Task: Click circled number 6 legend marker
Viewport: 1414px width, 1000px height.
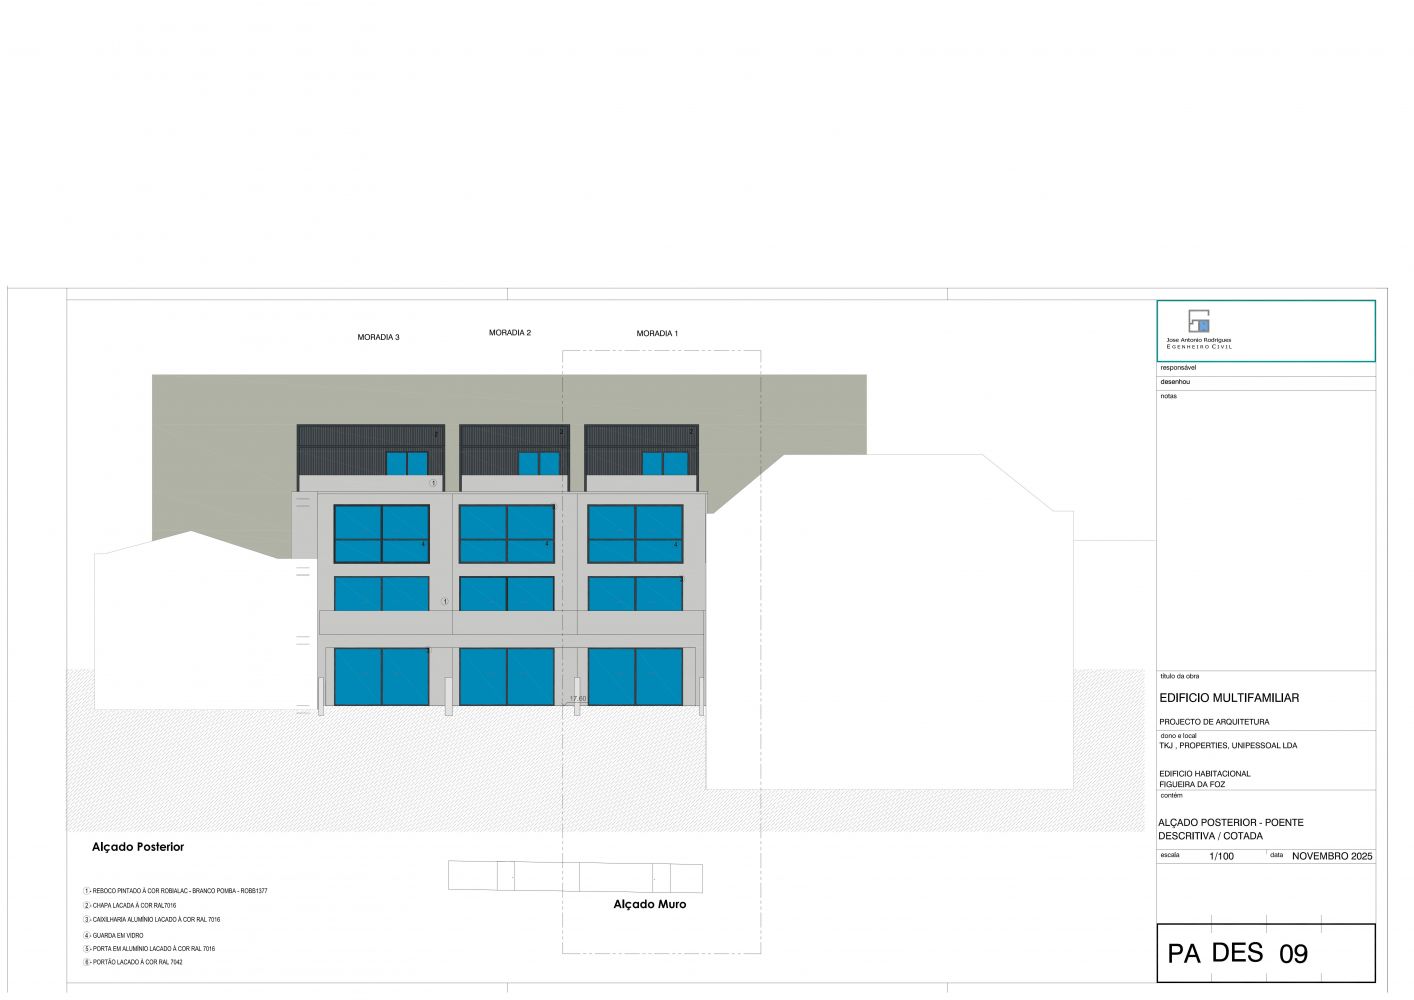Action: point(87,962)
